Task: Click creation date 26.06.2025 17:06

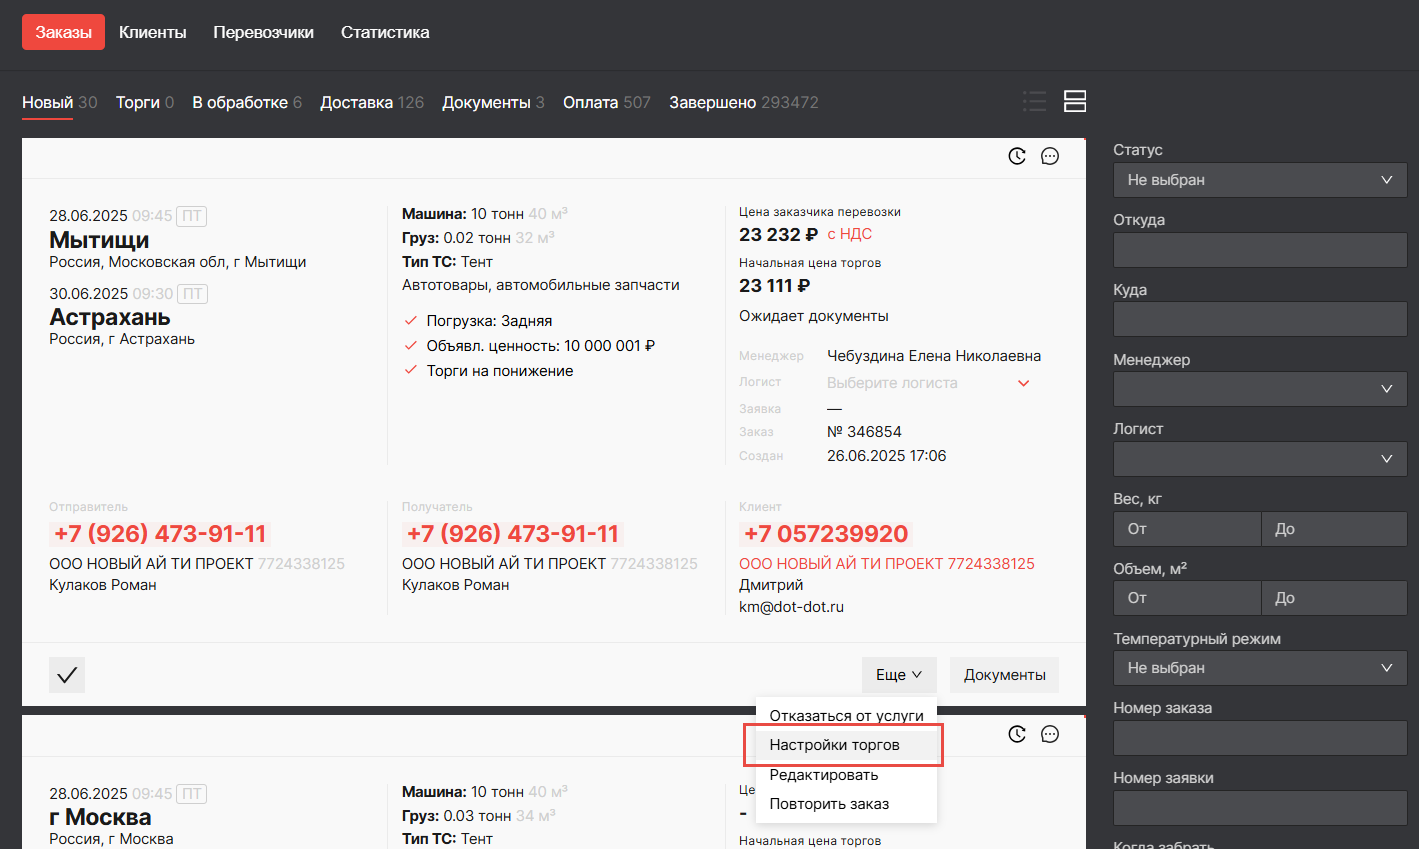Action: tap(886, 456)
